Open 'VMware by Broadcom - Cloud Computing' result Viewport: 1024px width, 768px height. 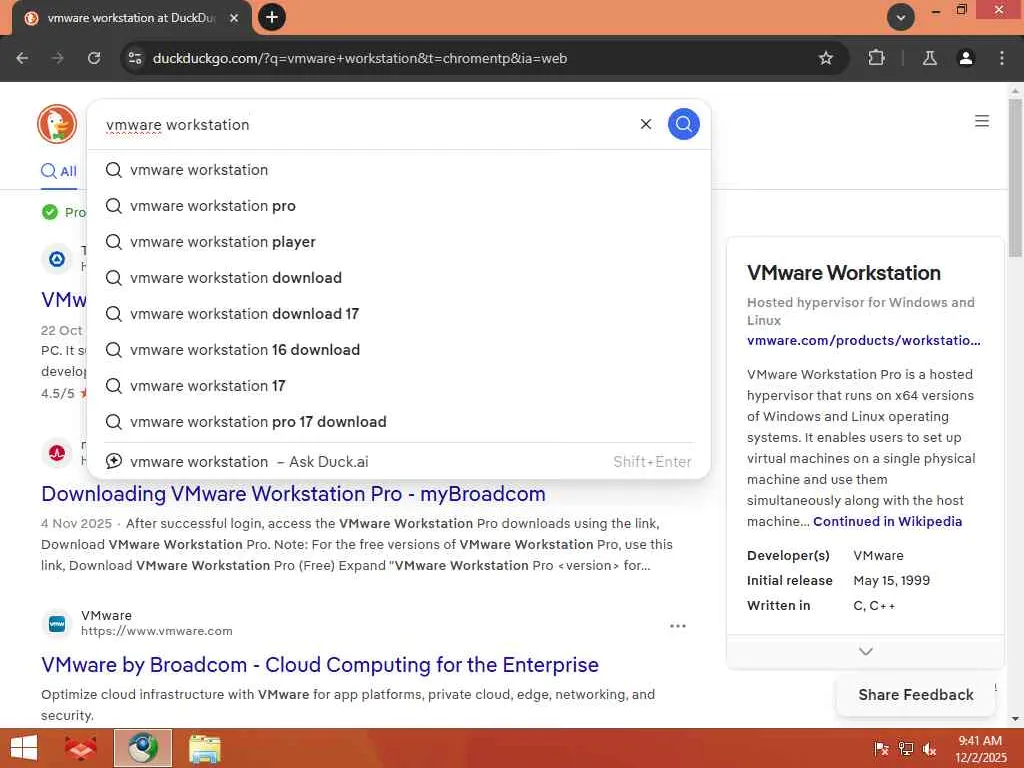[320, 665]
